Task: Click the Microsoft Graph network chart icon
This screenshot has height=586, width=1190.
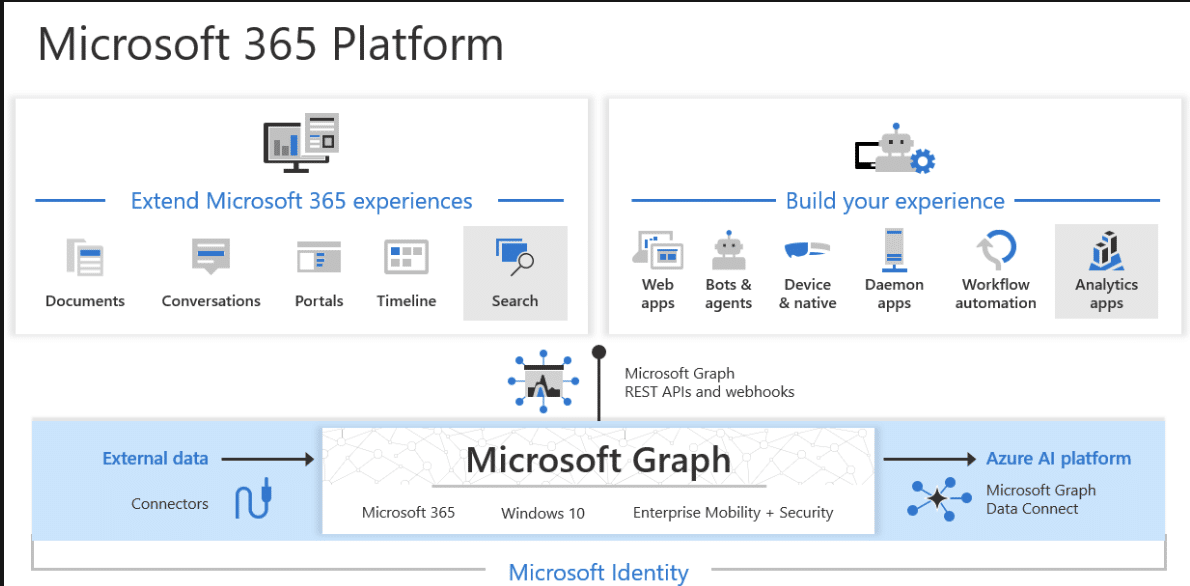Action: pyautogui.click(x=543, y=380)
